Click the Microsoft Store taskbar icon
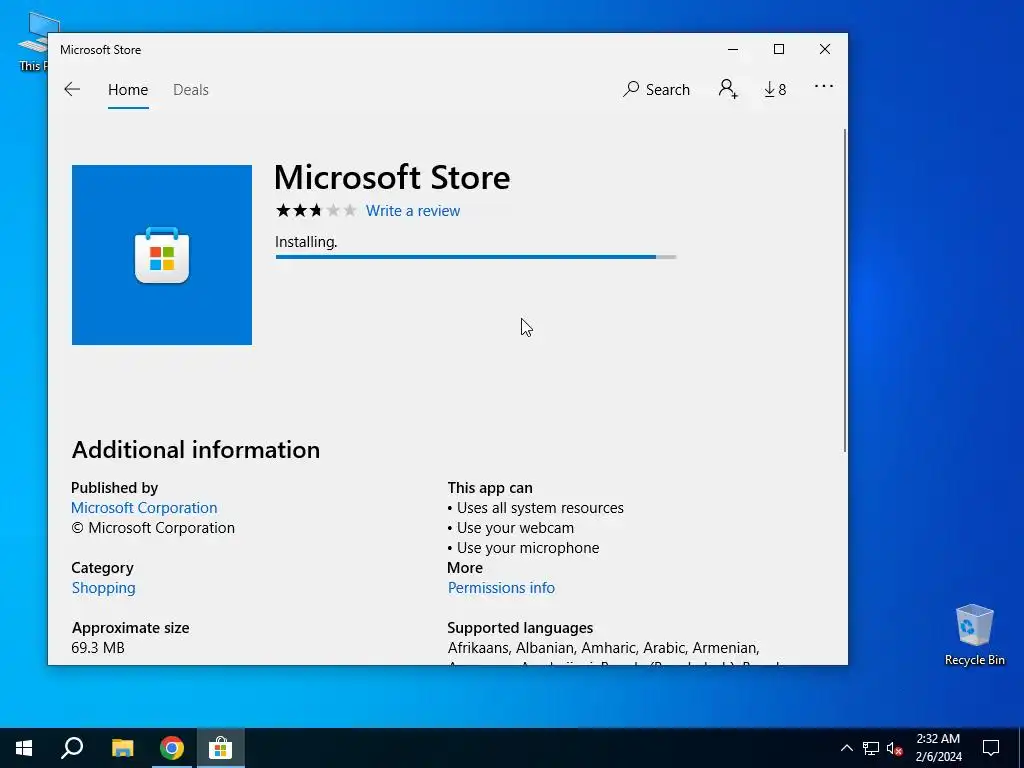 (221, 748)
